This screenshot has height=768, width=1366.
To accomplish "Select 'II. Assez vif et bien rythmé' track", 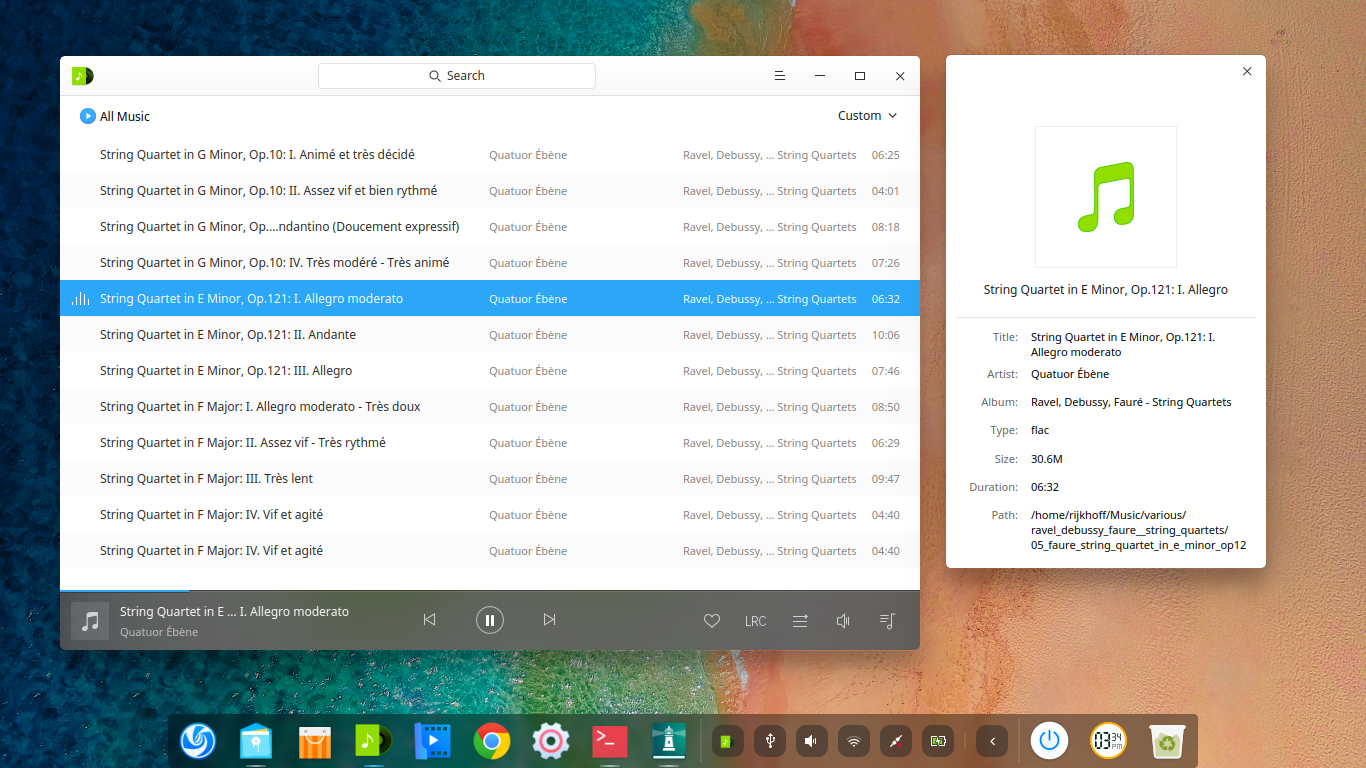I will (x=490, y=191).
